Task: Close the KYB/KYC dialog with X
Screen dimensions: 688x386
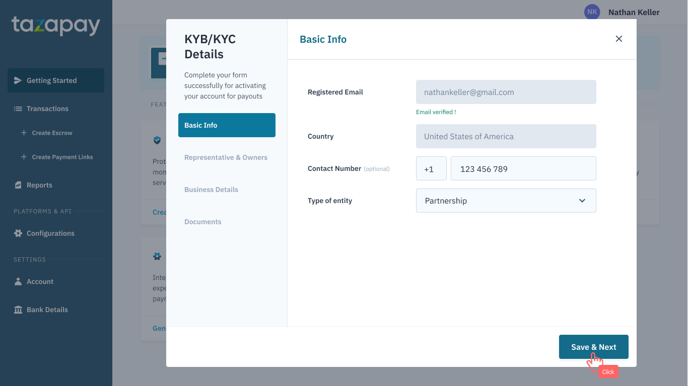Action: pyautogui.click(x=619, y=39)
